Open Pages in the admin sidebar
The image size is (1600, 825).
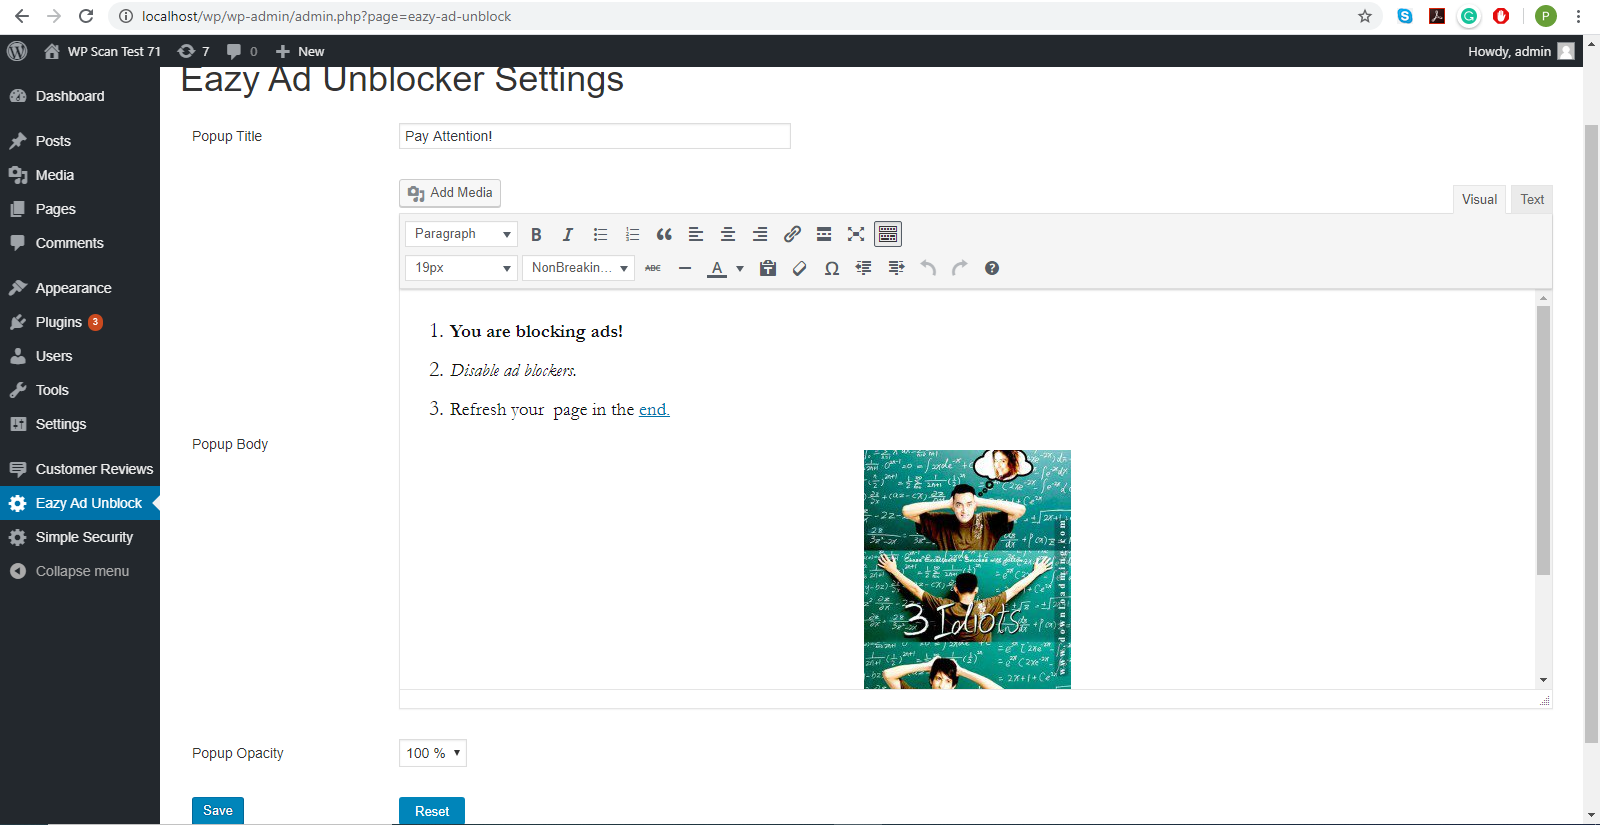pyautogui.click(x=80, y=209)
